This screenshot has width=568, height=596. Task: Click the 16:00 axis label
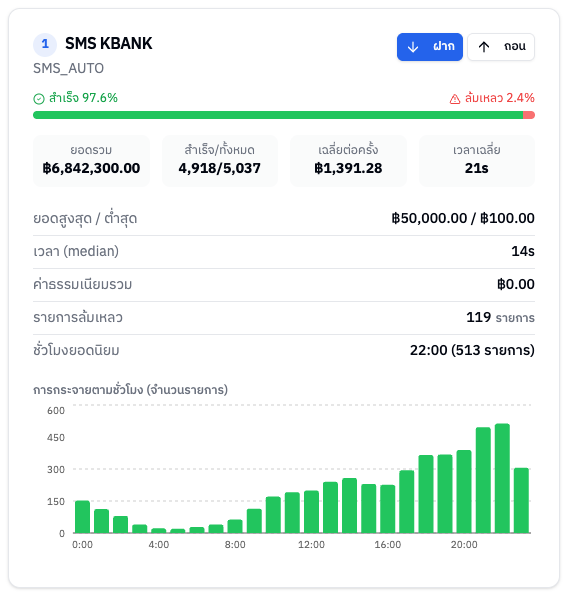pyautogui.click(x=387, y=545)
